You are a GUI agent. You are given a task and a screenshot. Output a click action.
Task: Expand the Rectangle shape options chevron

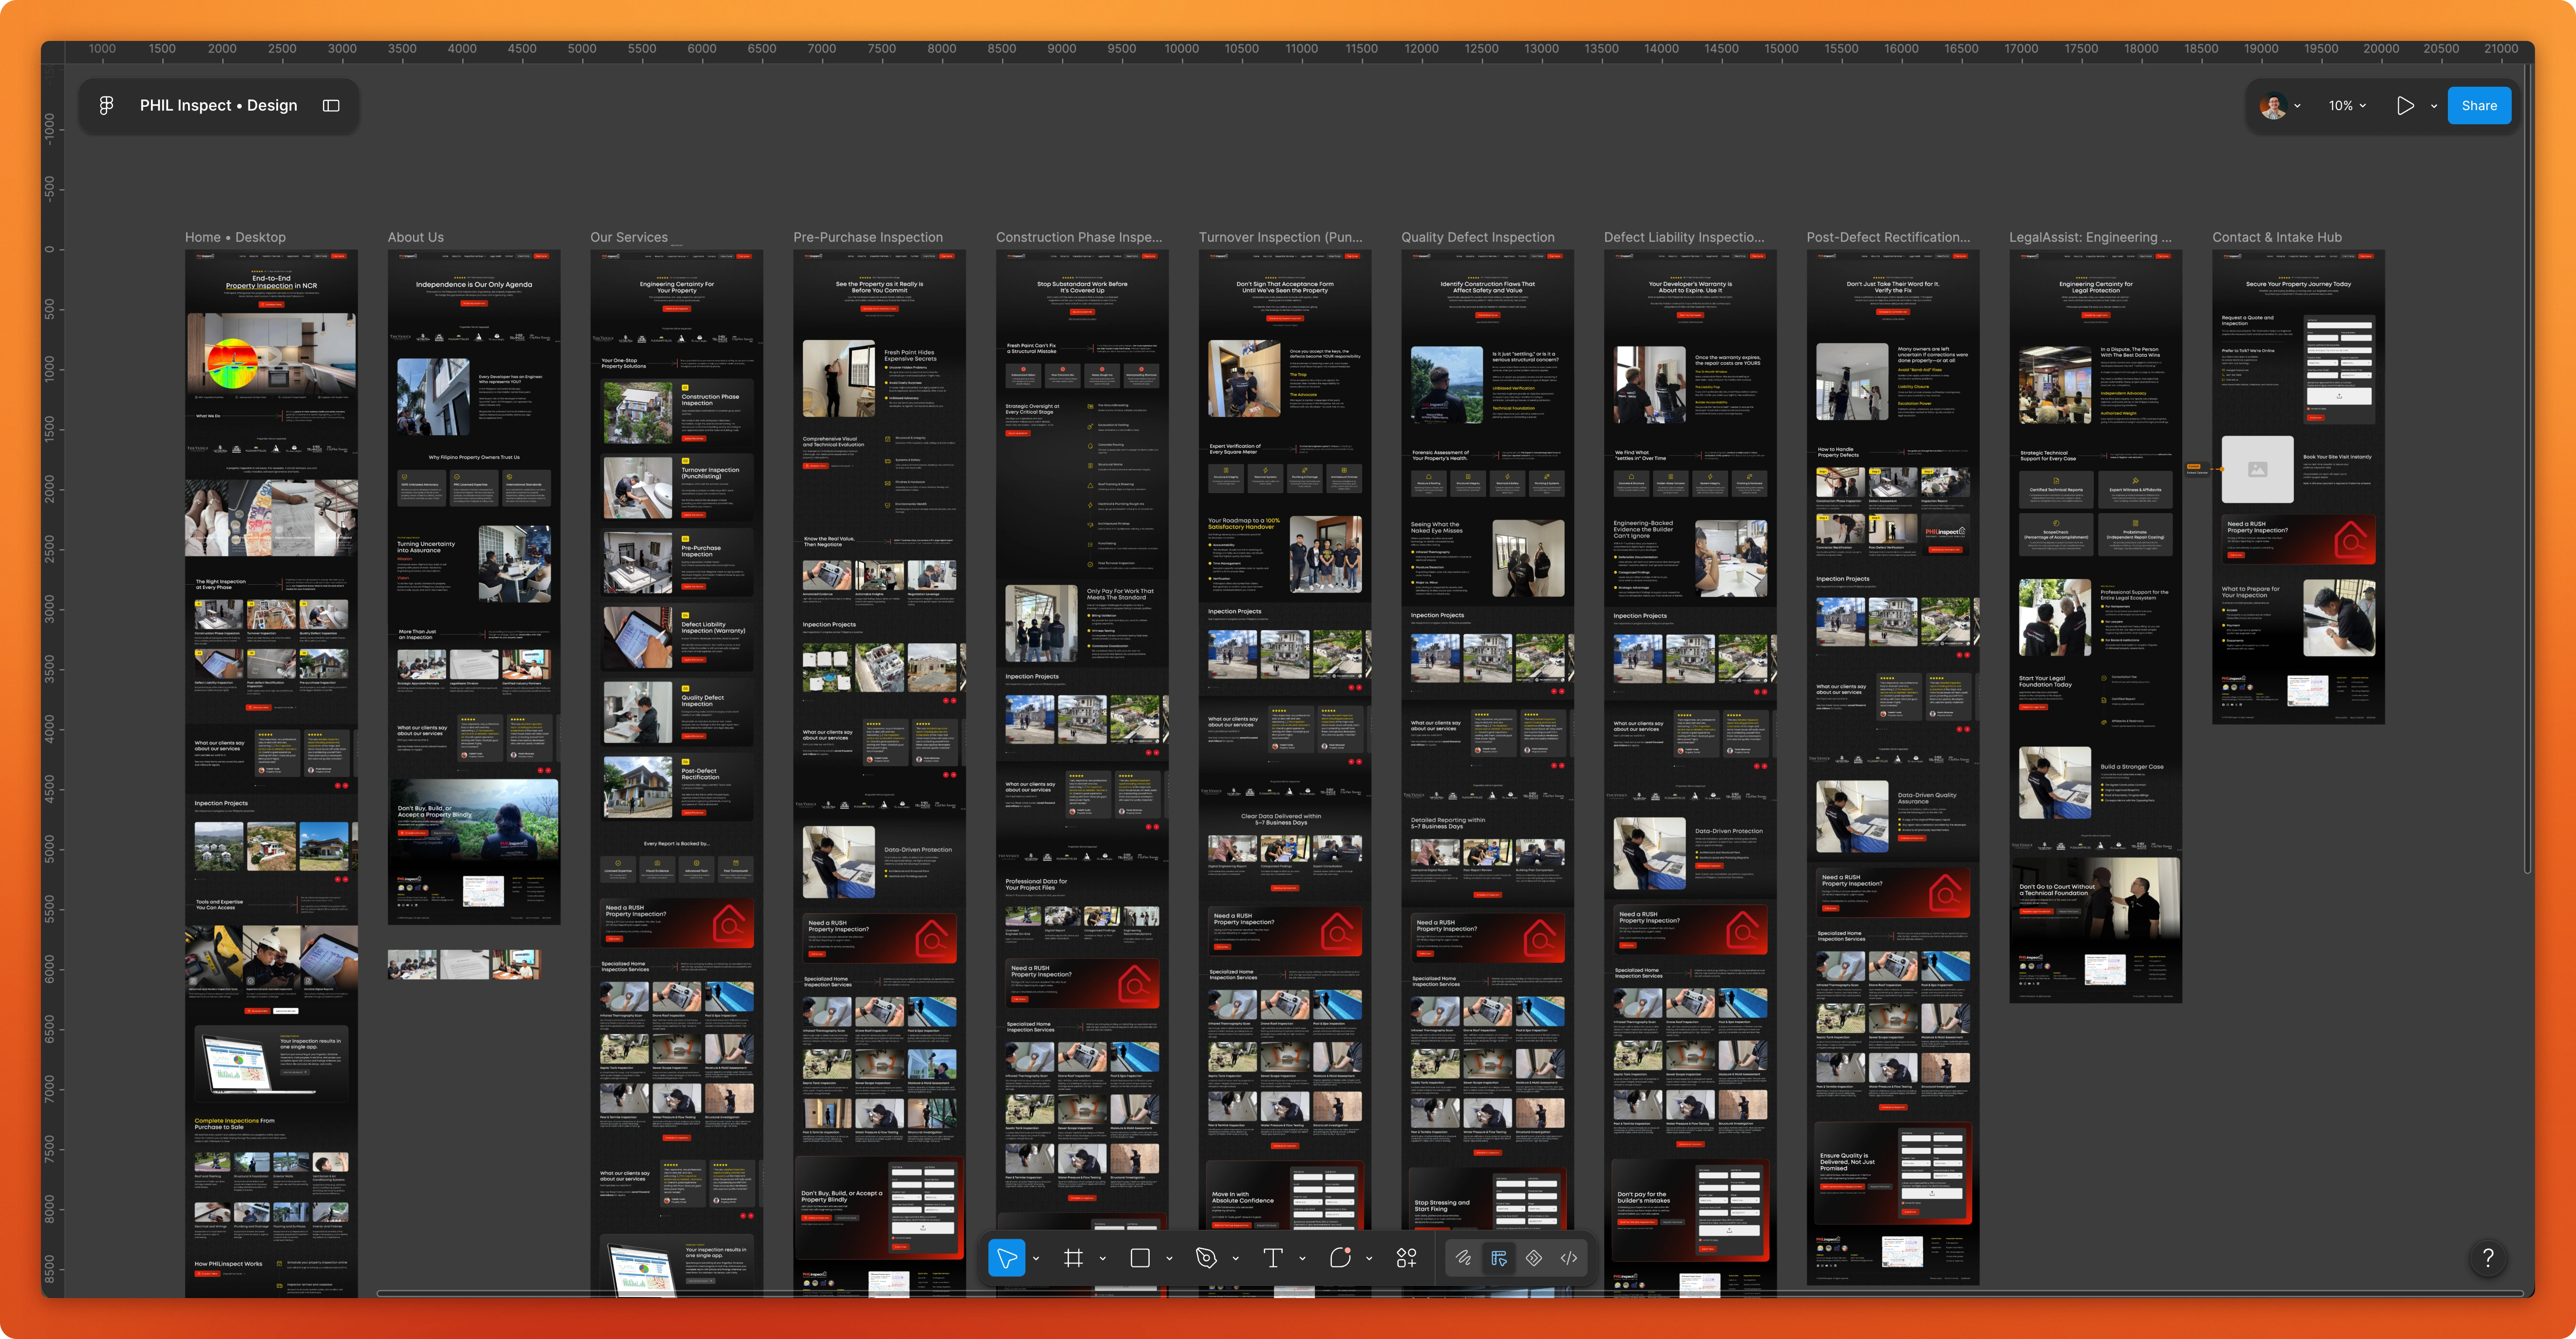[1169, 1259]
